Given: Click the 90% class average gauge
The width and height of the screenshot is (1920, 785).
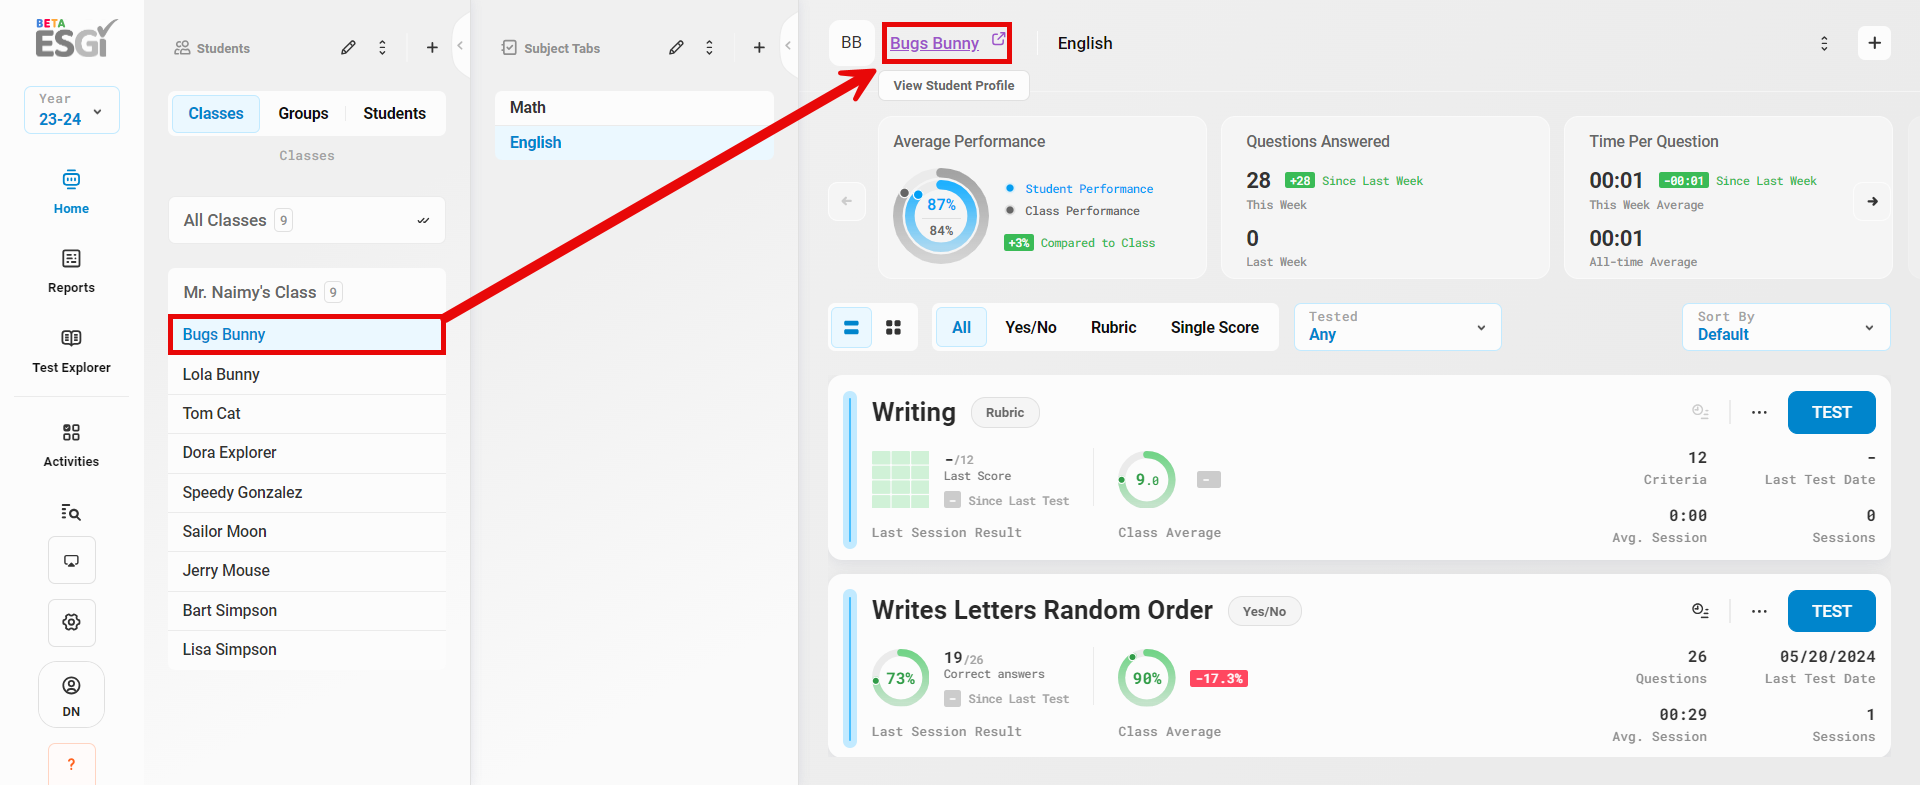Looking at the screenshot, I should click(1147, 678).
